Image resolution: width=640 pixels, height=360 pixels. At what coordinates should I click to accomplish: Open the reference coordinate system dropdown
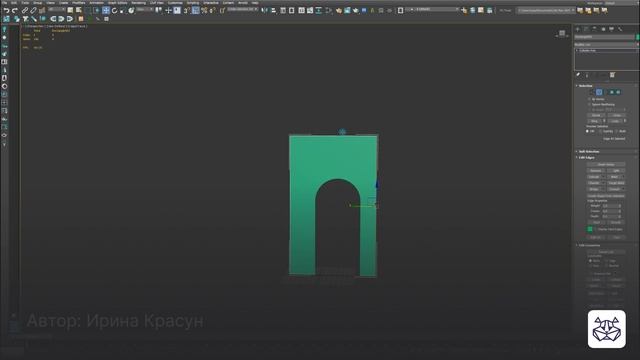[144, 9]
